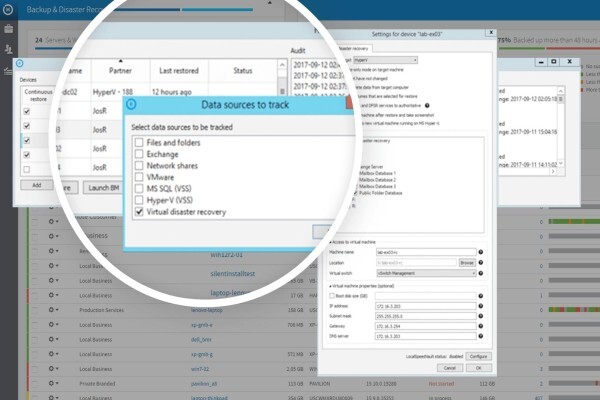Image resolution: width=600 pixels, height=400 pixels.
Task: Collapse Access to virtual machine section
Action: click(331, 242)
